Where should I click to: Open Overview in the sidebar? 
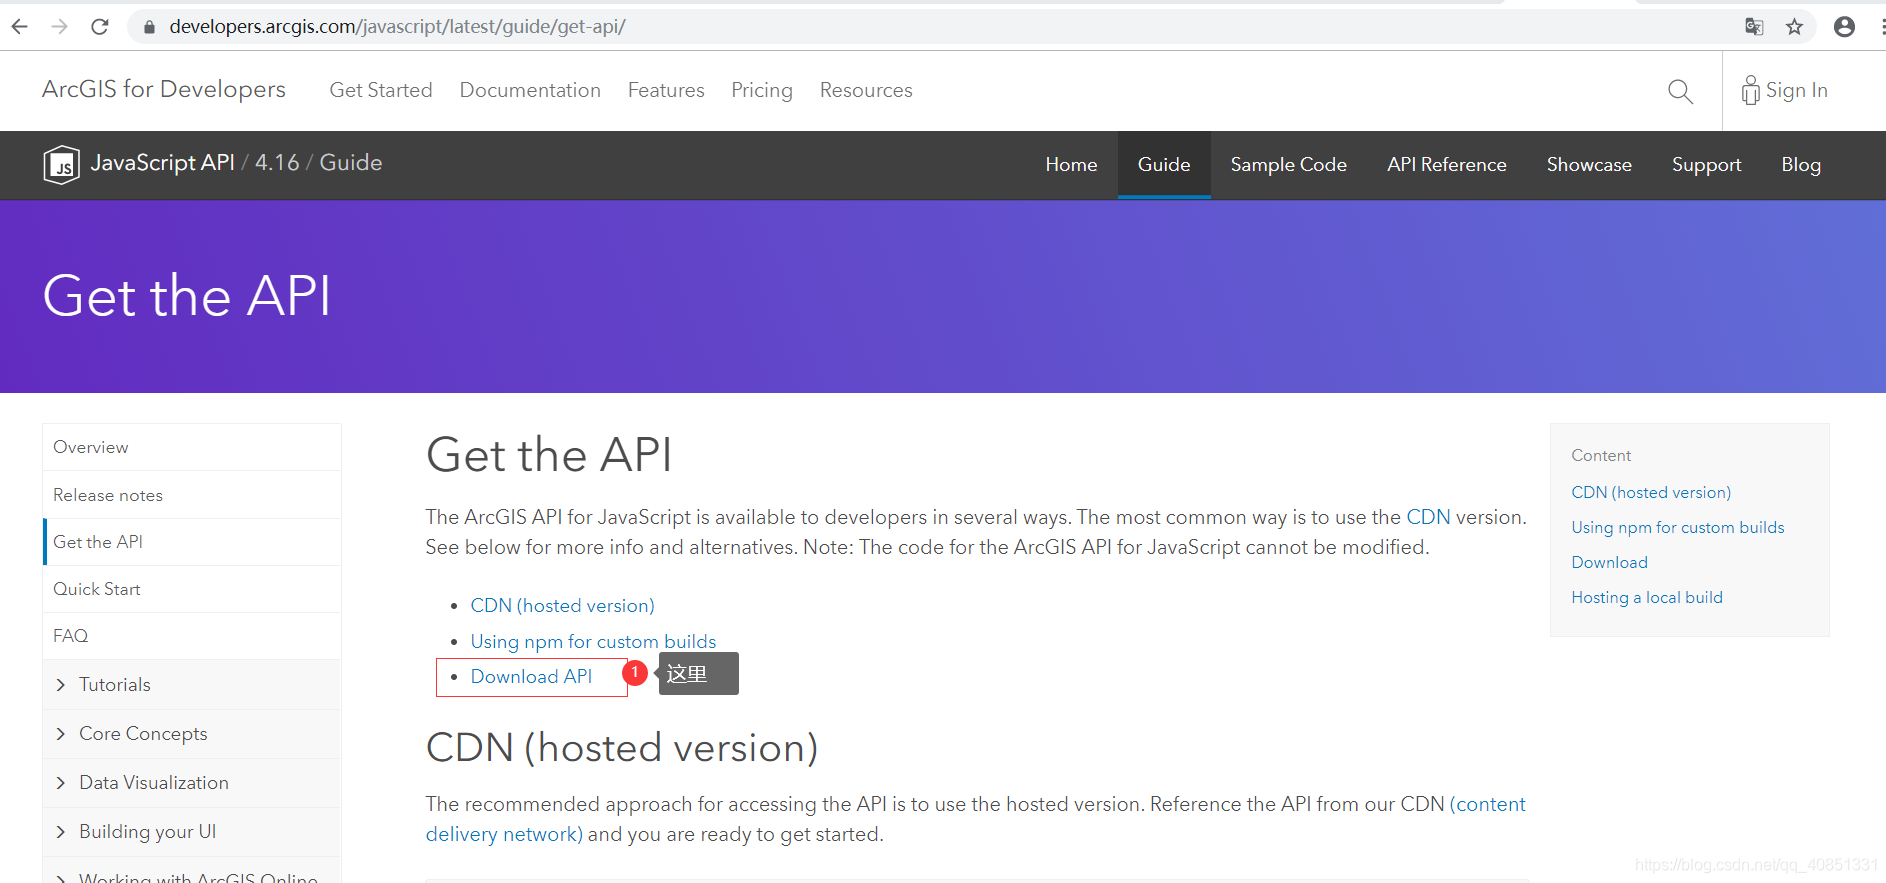pos(192,447)
